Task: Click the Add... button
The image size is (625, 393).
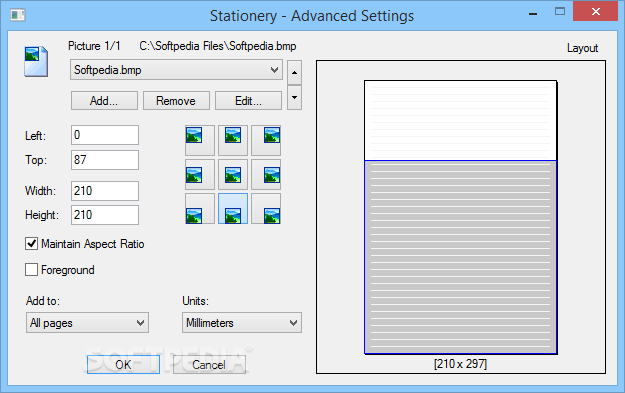Action: coord(104,100)
